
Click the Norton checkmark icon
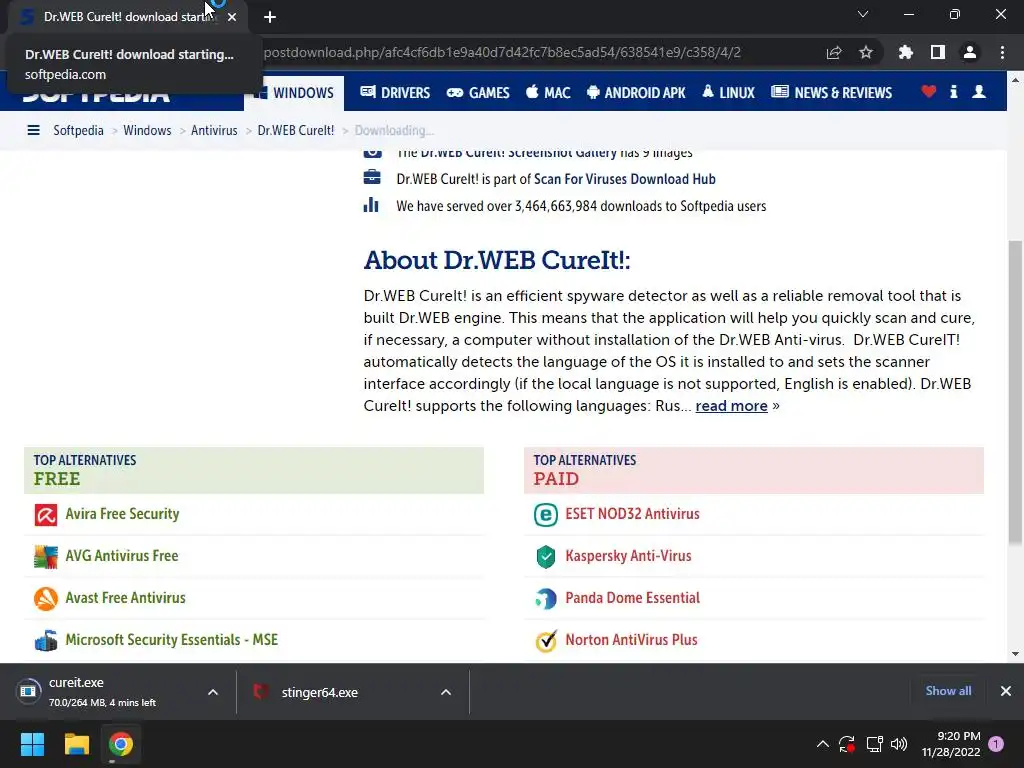tap(546, 641)
